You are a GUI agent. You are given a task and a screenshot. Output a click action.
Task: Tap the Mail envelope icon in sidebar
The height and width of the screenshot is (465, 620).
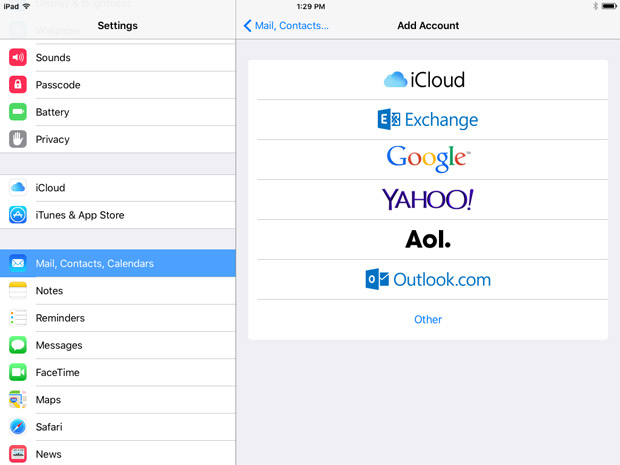pyautogui.click(x=18, y=263)
